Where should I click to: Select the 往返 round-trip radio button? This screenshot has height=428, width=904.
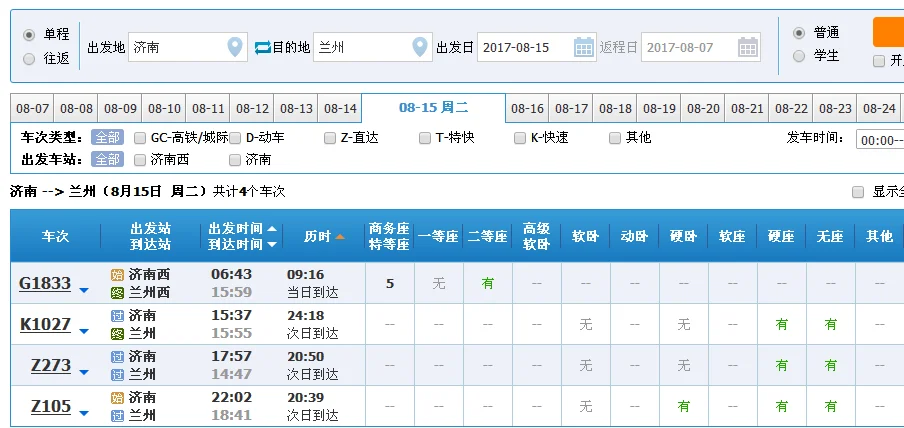pyautogui.click(x=29, y=59)
